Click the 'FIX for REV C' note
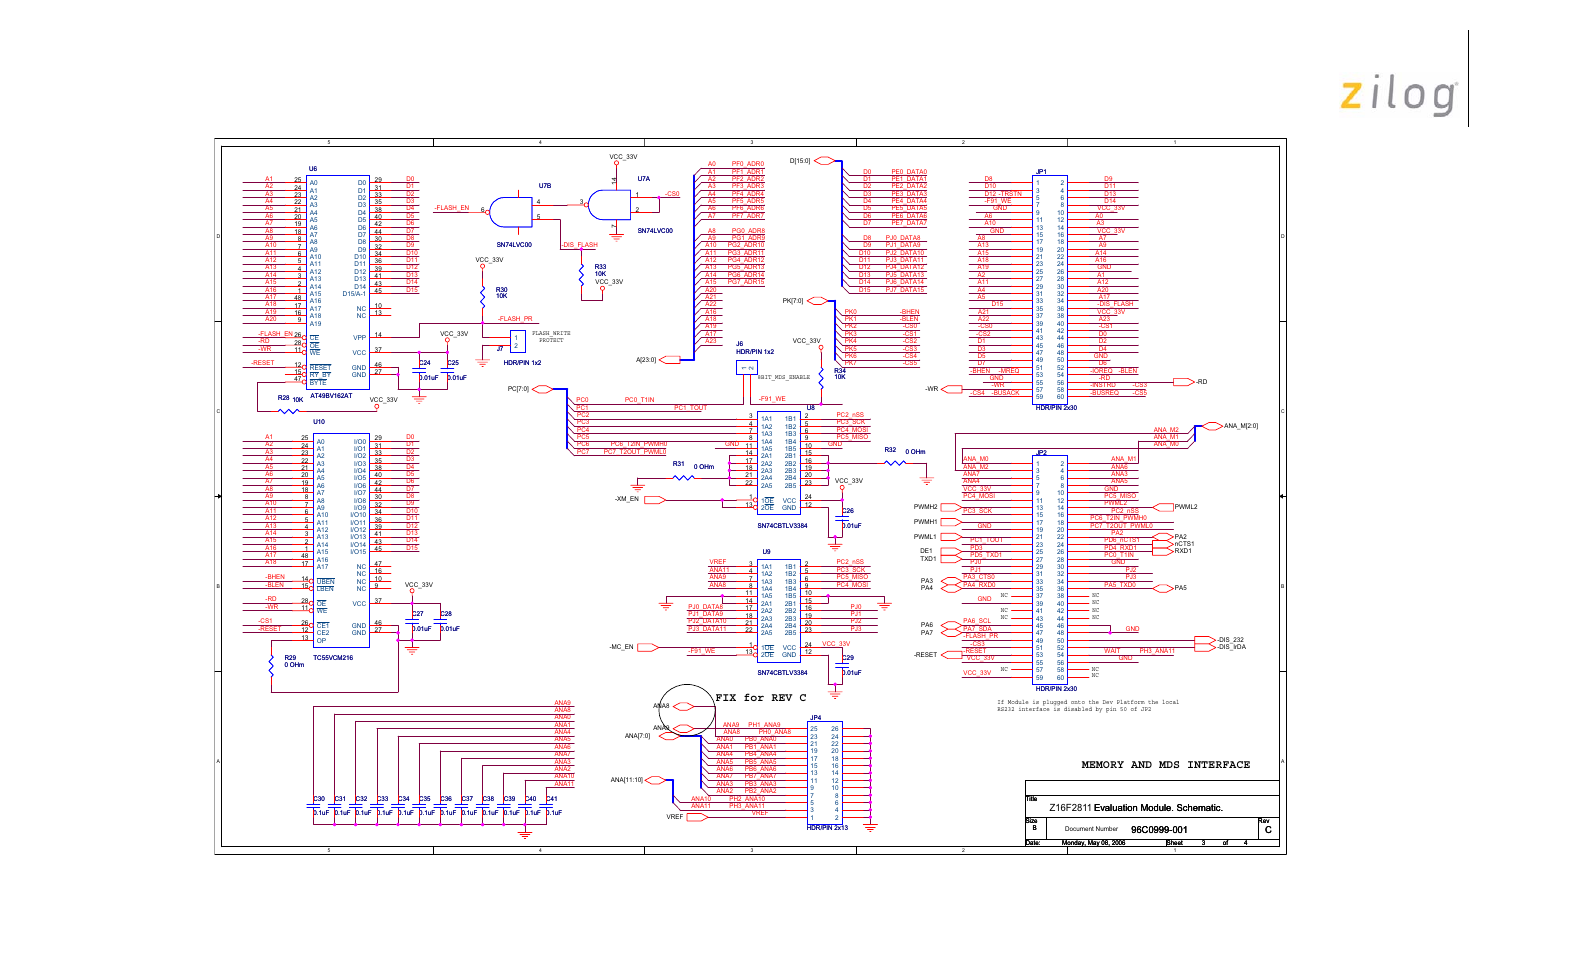Viewport: 1572px width, 954px height. coord(761,697)
